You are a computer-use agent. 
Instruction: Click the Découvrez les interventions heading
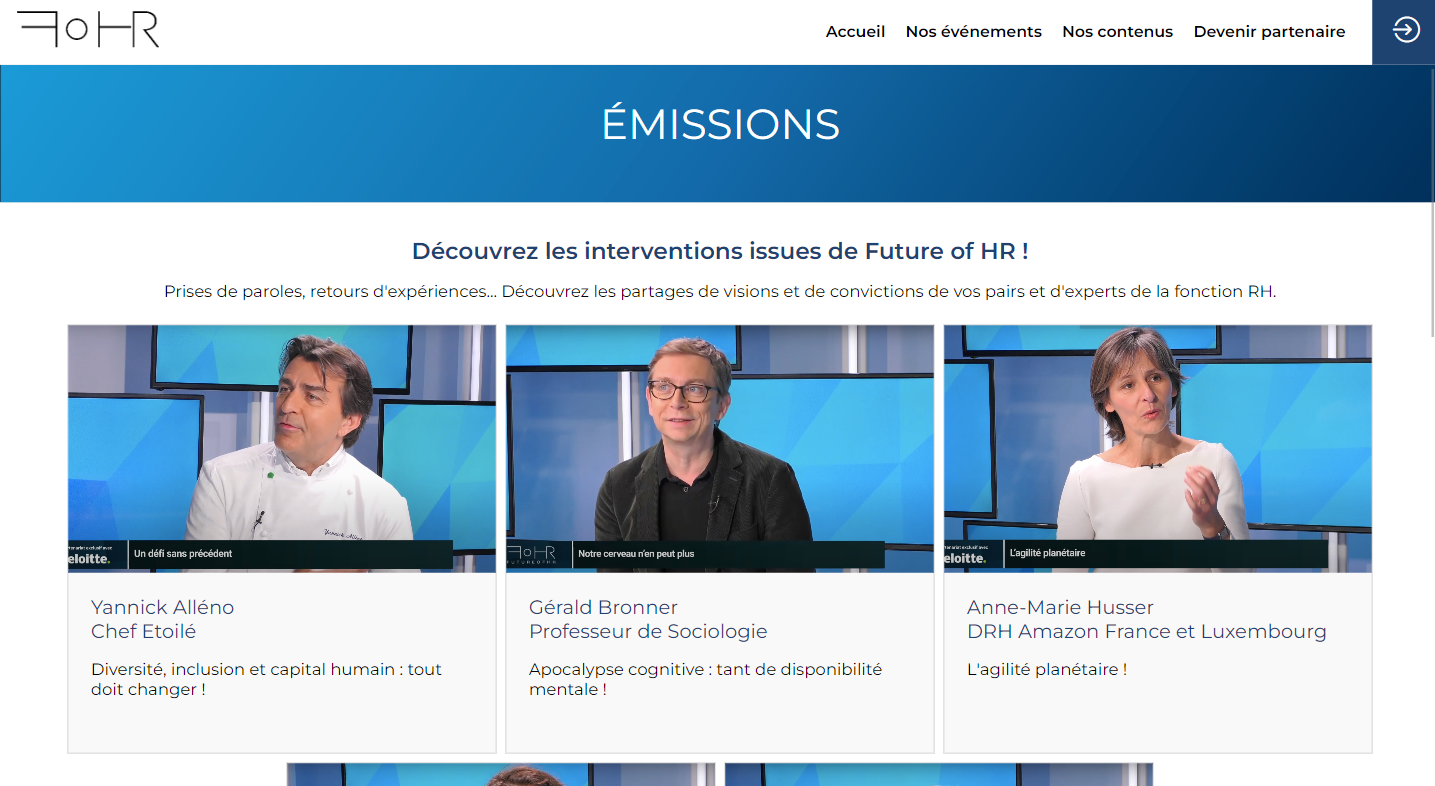point(720,251)
